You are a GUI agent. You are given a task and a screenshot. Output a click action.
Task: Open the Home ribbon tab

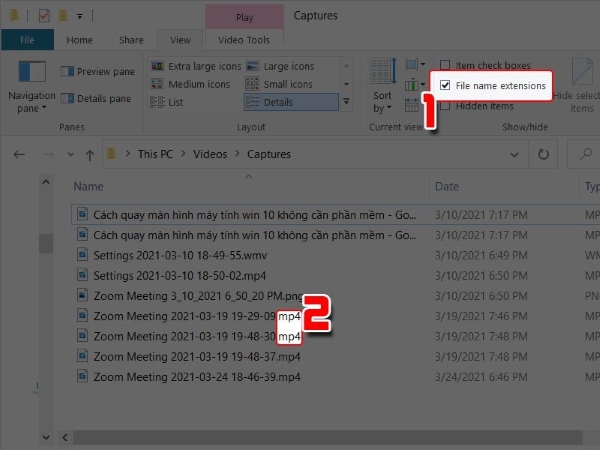[x=80, y=40]
